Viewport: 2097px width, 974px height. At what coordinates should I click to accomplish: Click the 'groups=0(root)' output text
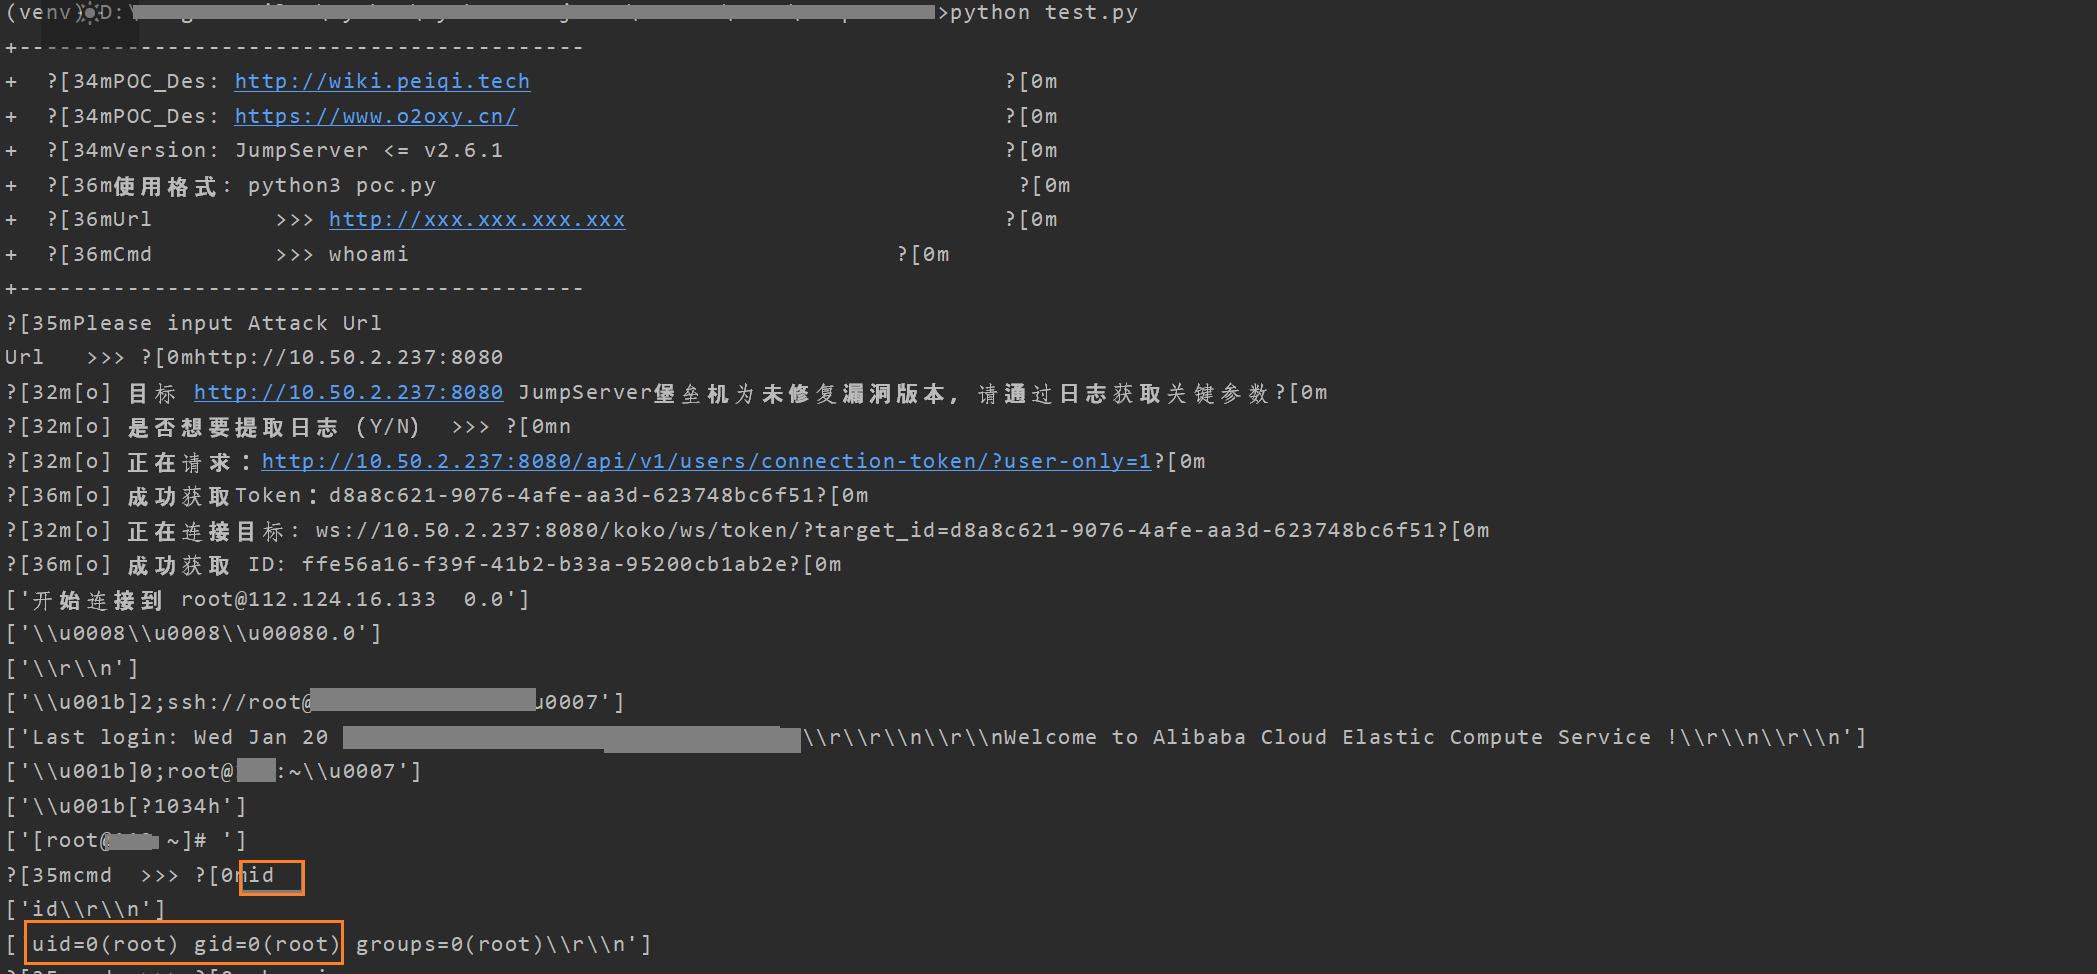(450, 944)
